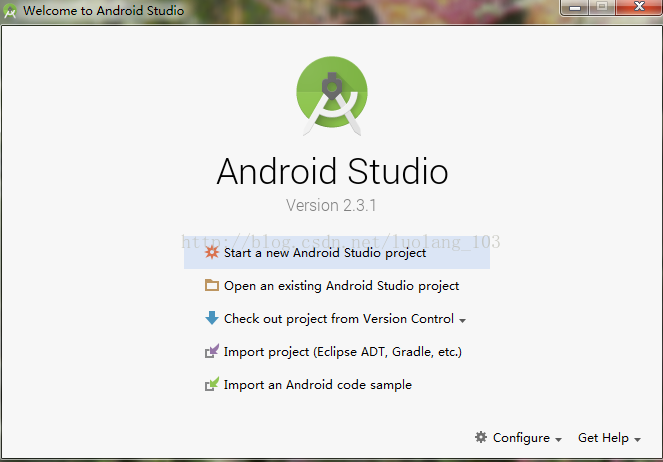Click the disabled maximize window button

(x=602, y=7)
